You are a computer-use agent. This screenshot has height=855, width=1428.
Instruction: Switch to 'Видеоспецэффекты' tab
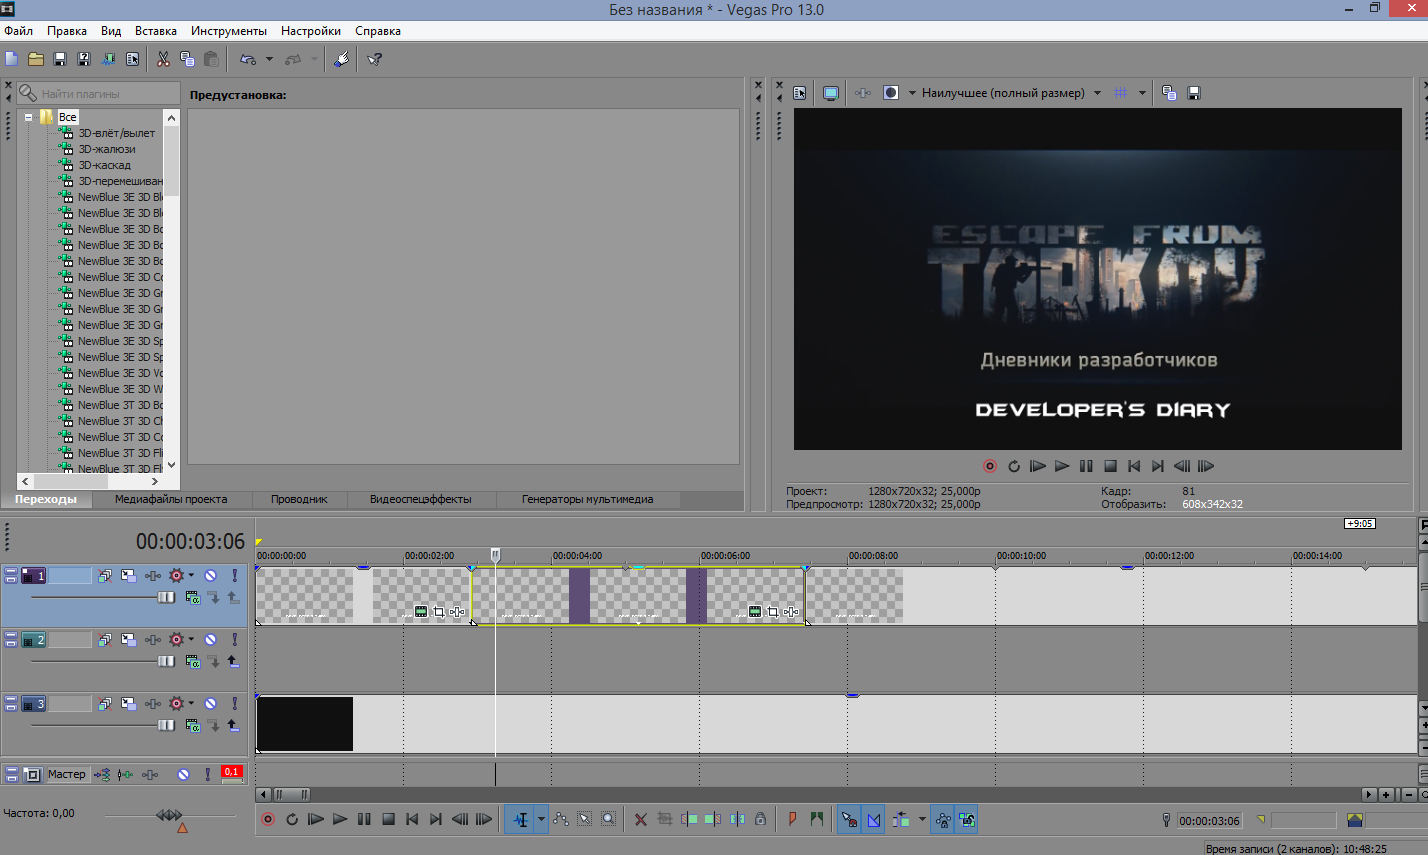click(x=421, y=499)
